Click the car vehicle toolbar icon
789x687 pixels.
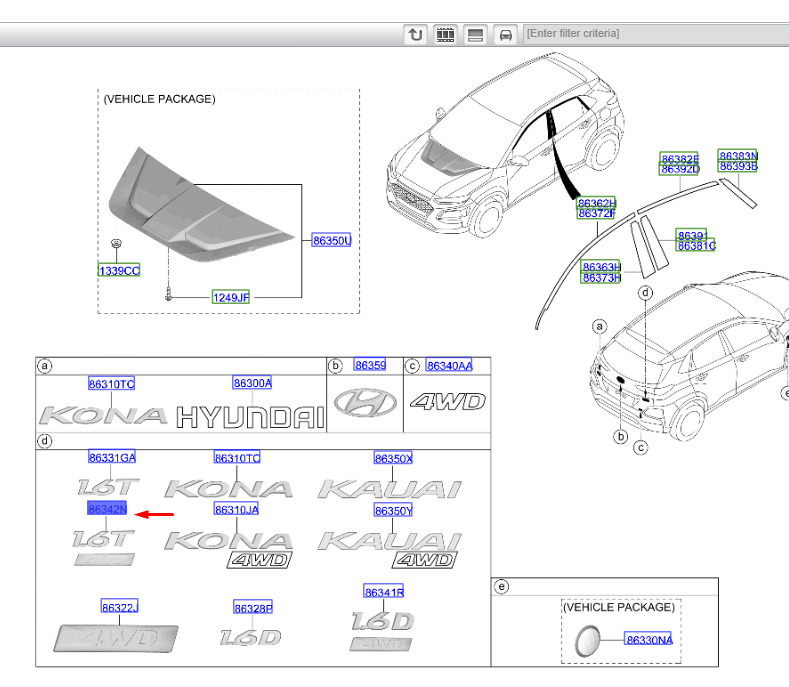point(506,35)
